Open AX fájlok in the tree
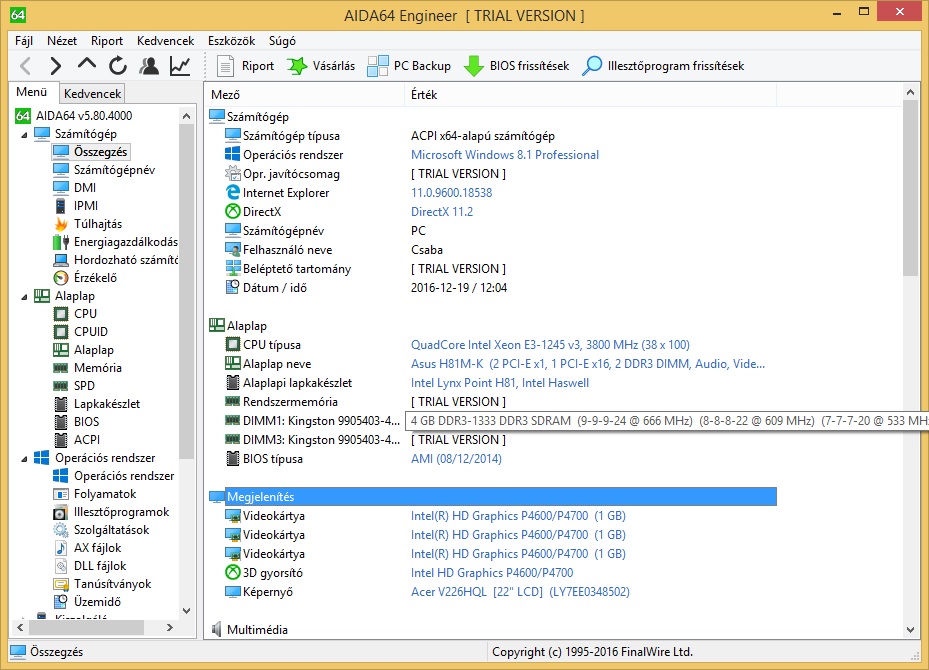Viewport: 929px width, 670px height. (97, 548)
